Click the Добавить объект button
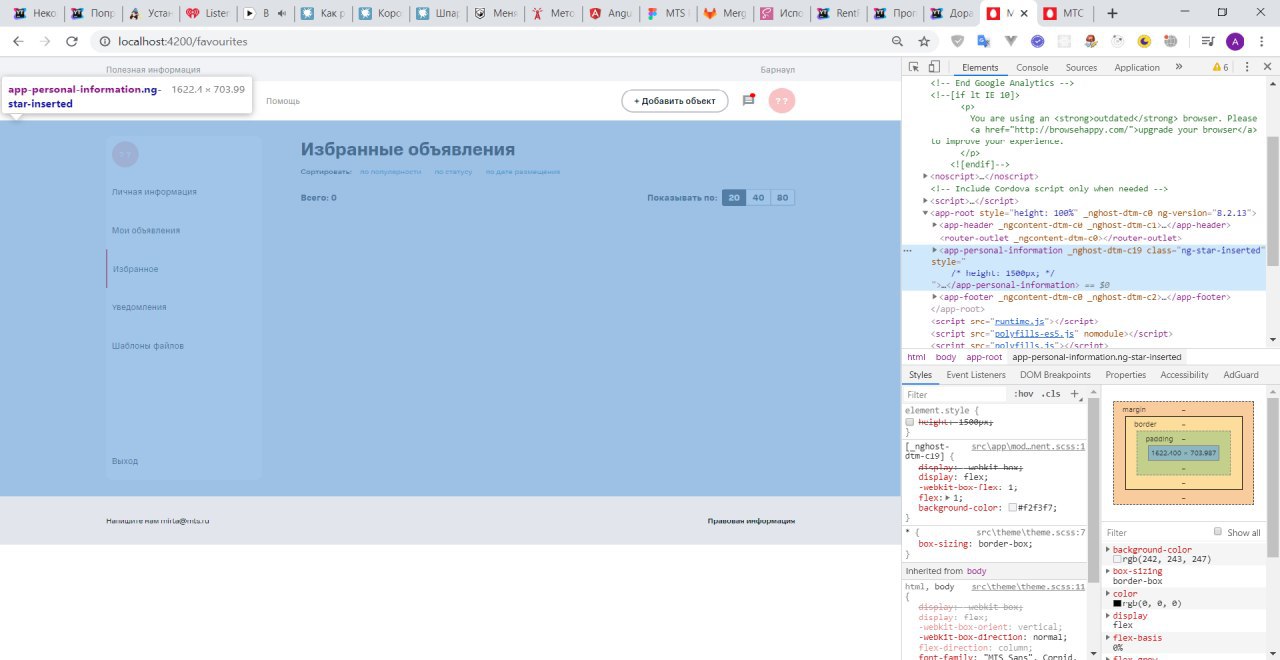This screenshot has height=660, width=1280. [675, 101]
